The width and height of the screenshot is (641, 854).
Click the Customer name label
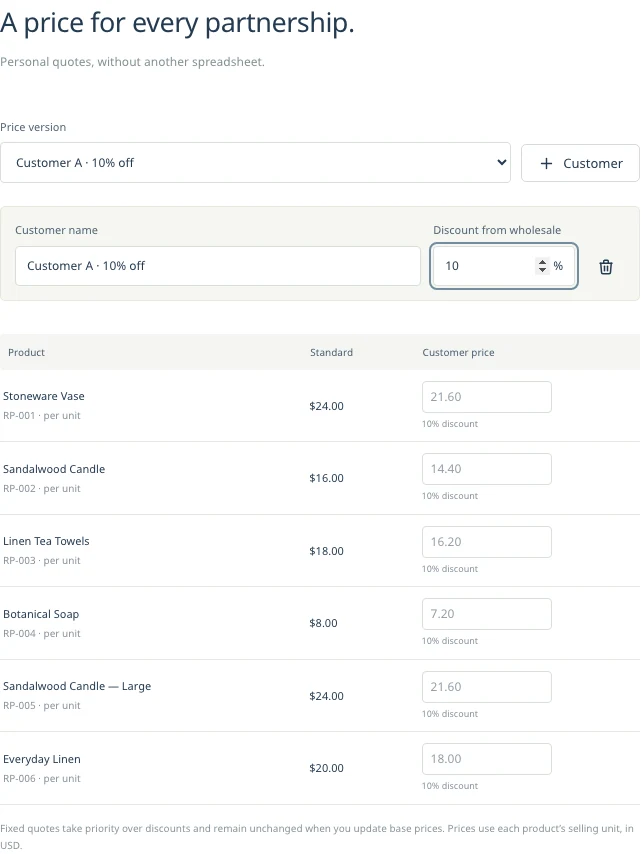pyautogui.click(x=56, y=230)
